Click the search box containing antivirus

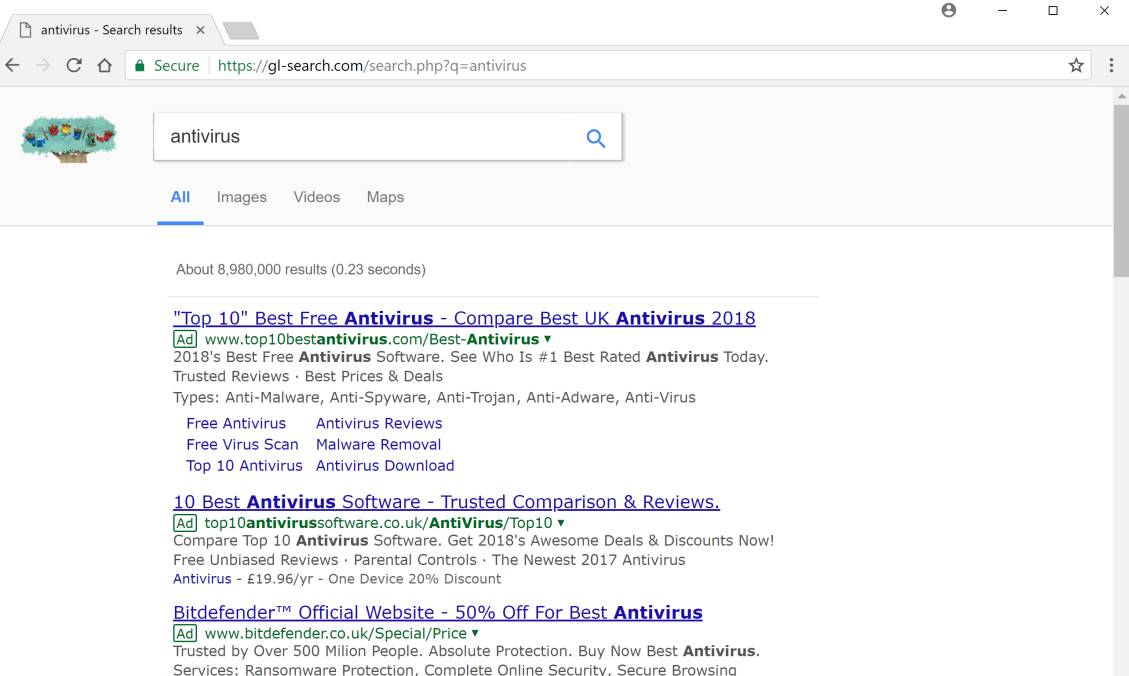tap(370, 137)
